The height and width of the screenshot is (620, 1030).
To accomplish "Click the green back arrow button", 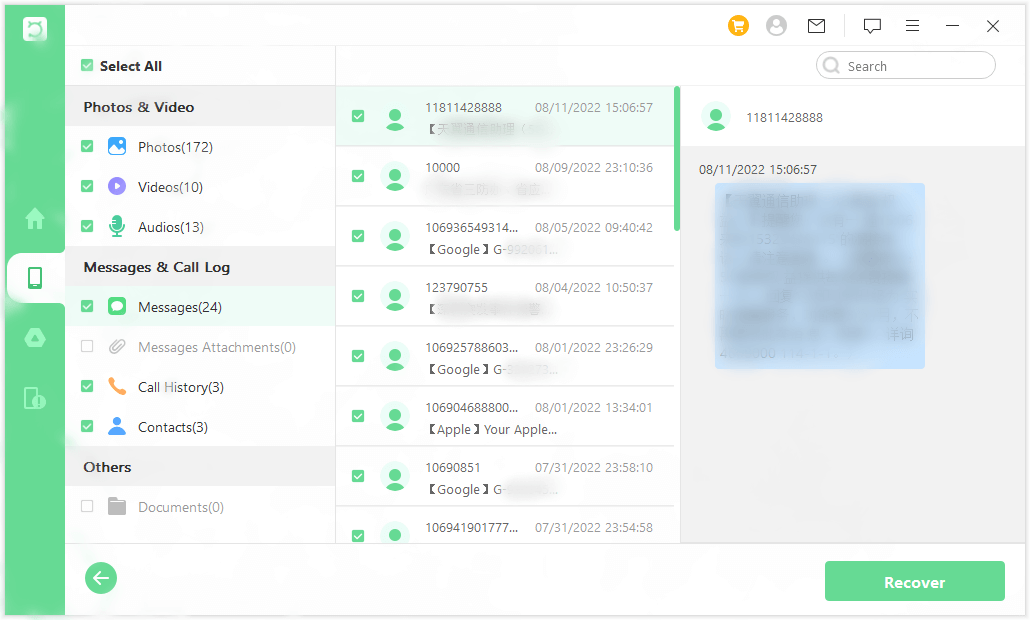I will (x=101, y=578).
